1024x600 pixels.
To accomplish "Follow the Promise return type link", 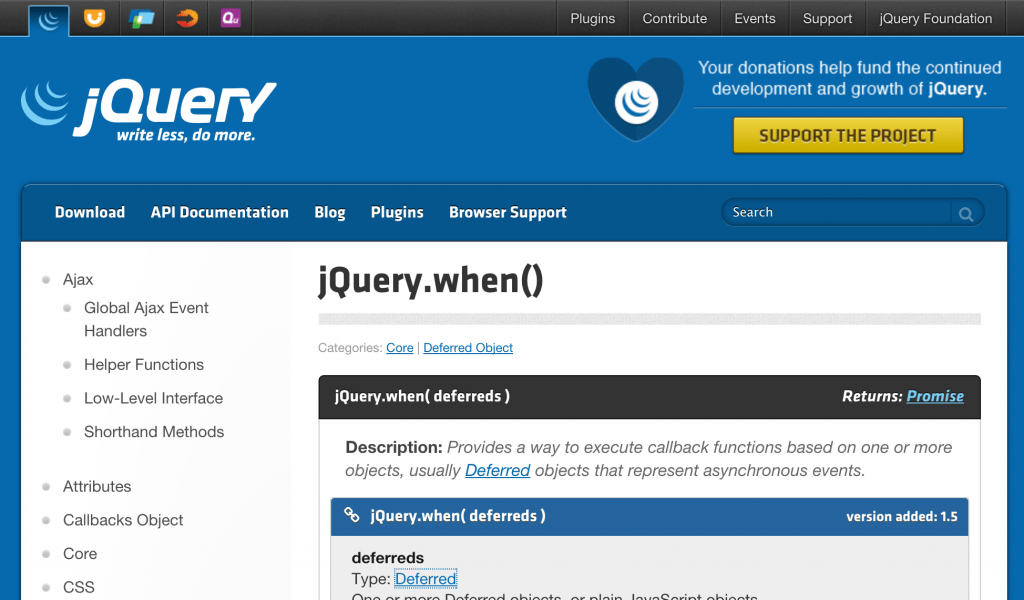I will [935, 396].
